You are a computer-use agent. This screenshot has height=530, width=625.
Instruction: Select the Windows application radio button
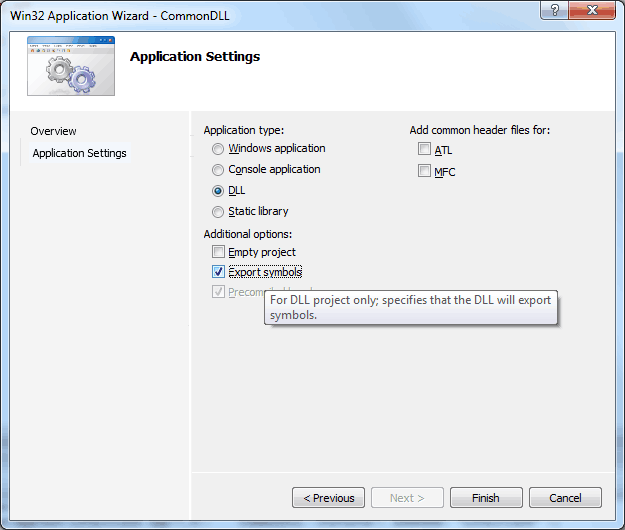coord(218,149)
